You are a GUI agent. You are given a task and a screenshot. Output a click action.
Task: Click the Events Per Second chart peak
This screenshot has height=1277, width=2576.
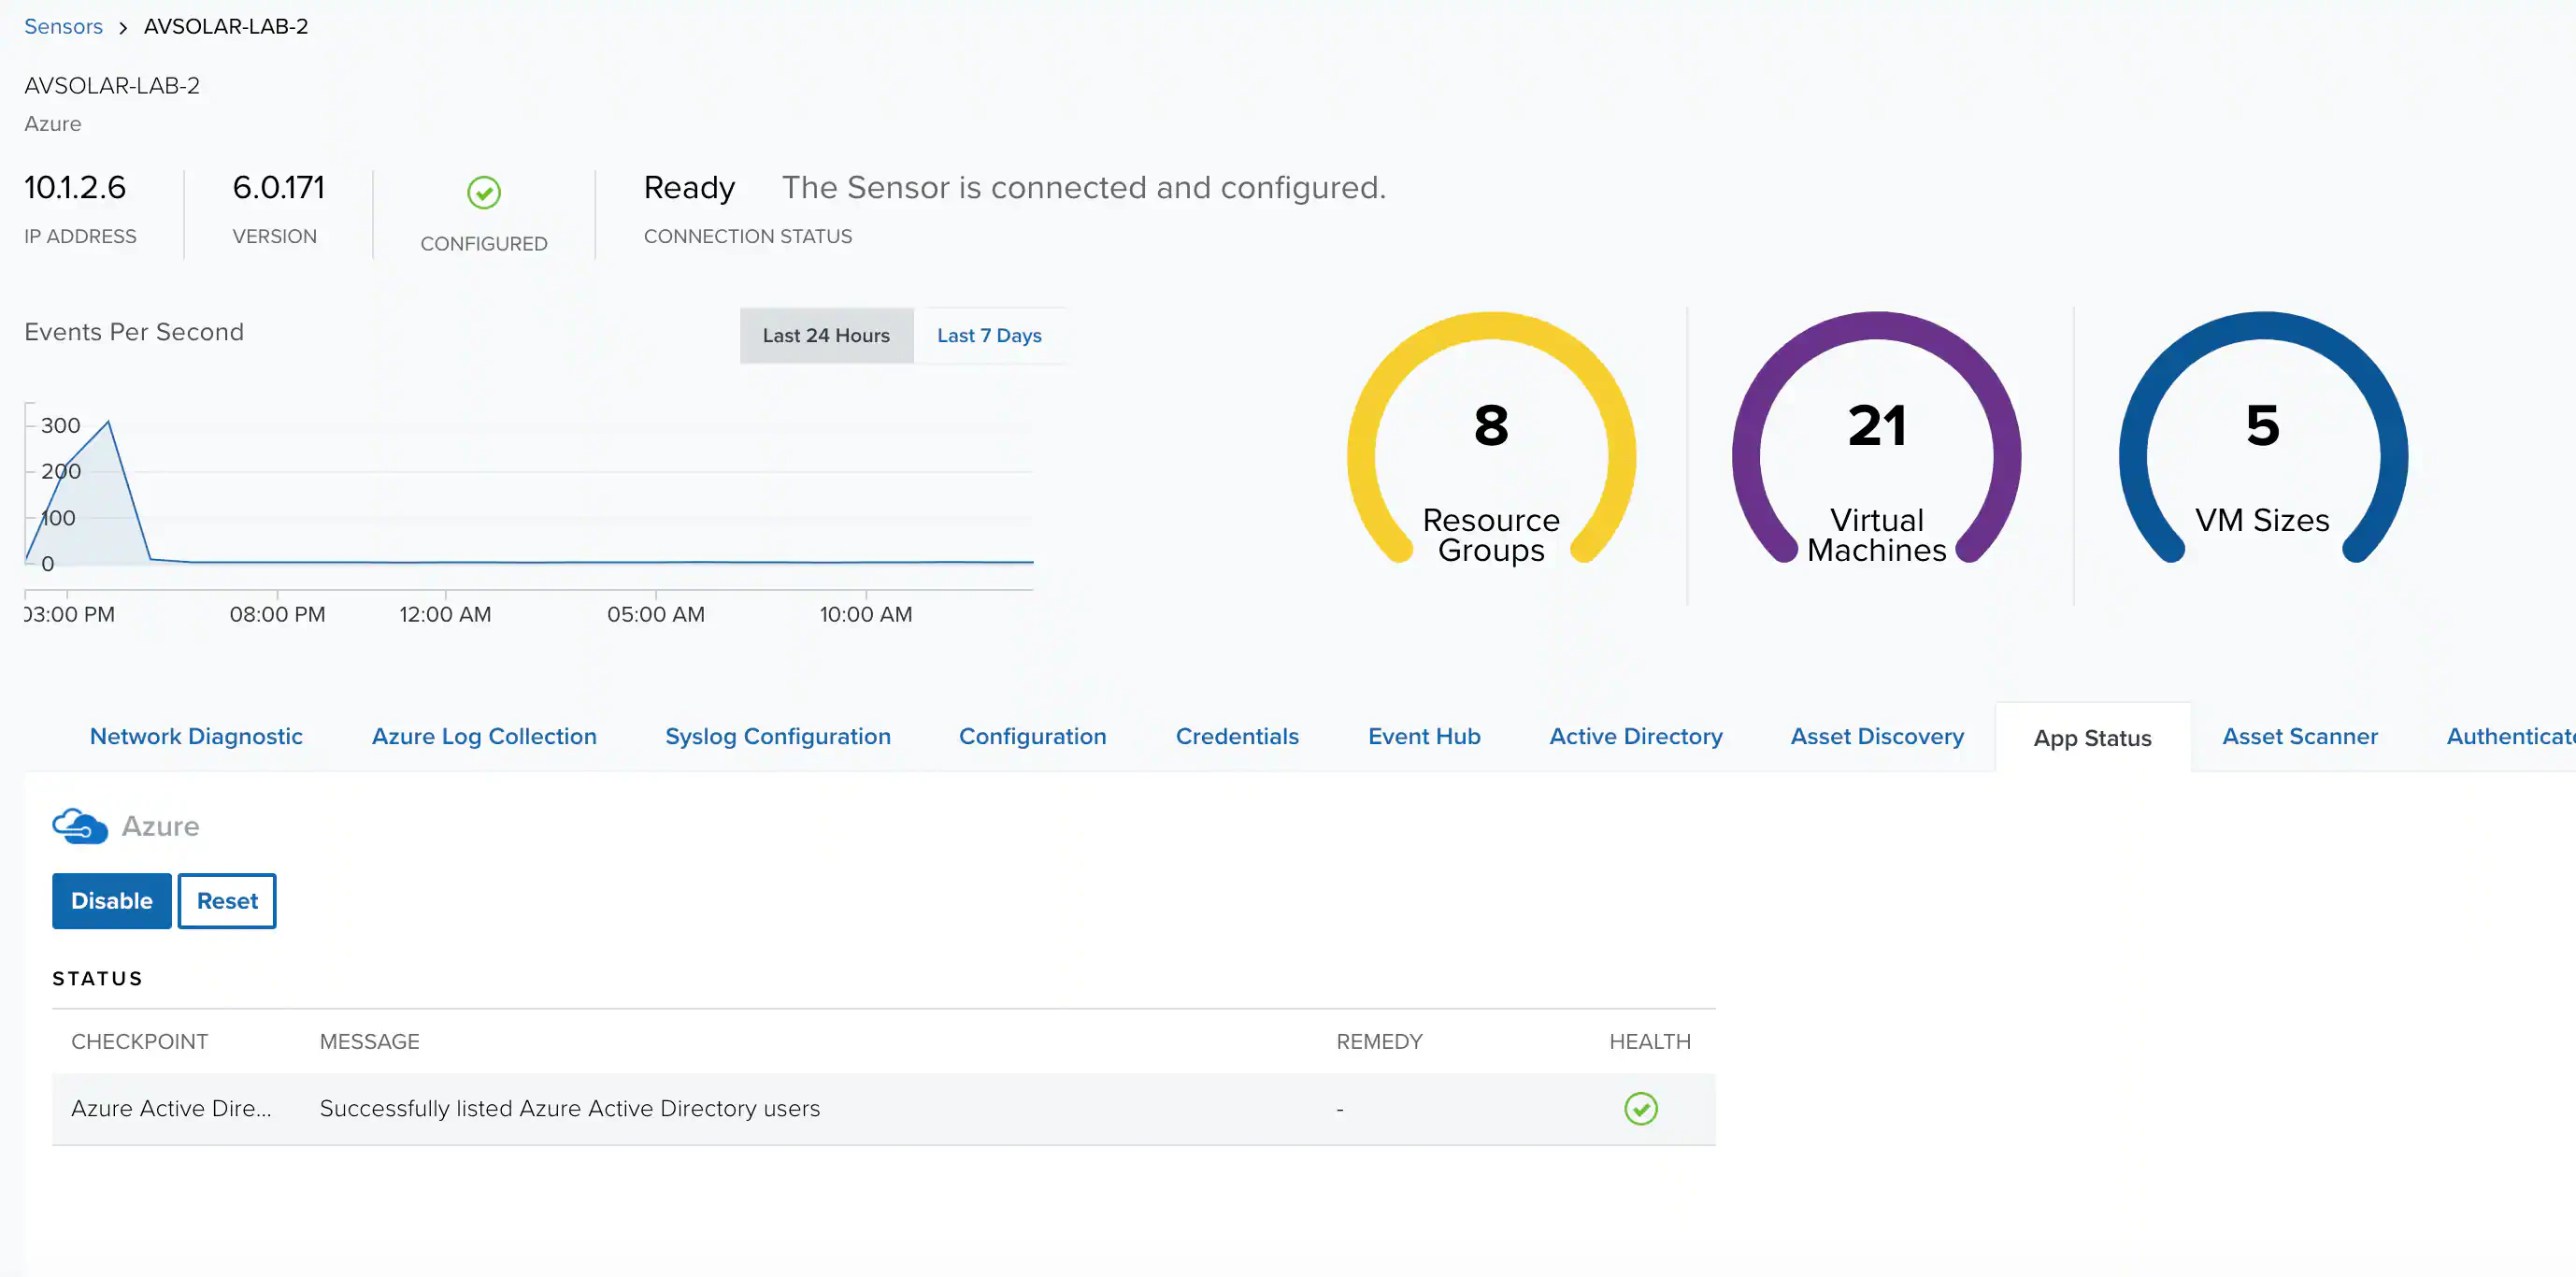pyautogui.click(x=108, y=423)
